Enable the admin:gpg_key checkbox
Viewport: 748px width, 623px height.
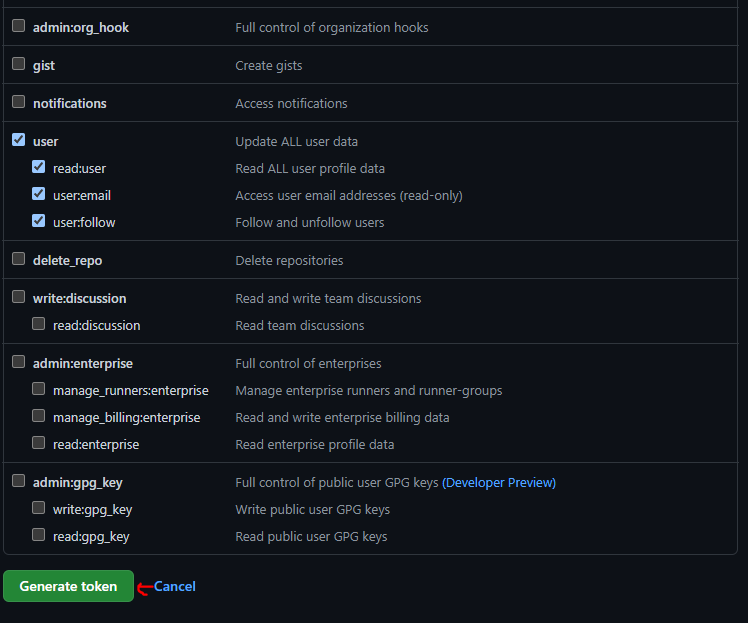19,481
